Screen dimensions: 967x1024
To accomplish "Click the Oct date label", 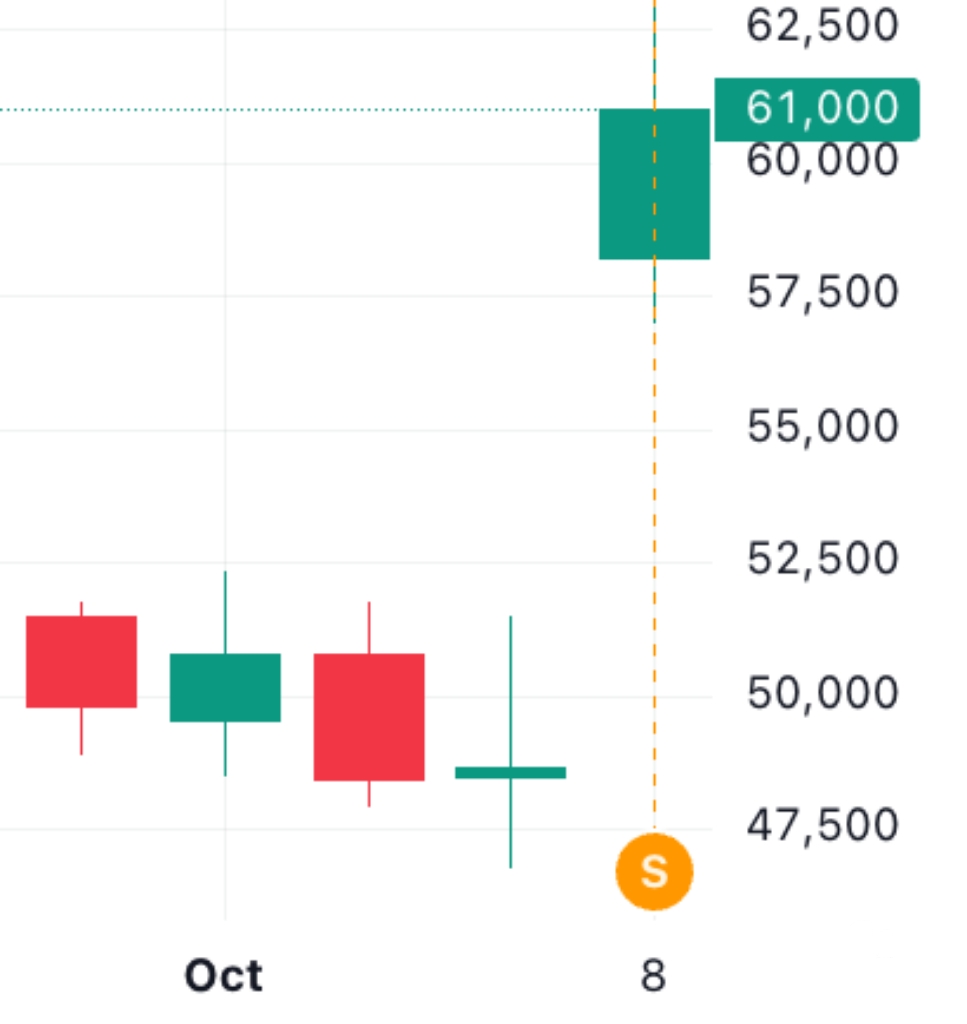I will pos(224,975).
